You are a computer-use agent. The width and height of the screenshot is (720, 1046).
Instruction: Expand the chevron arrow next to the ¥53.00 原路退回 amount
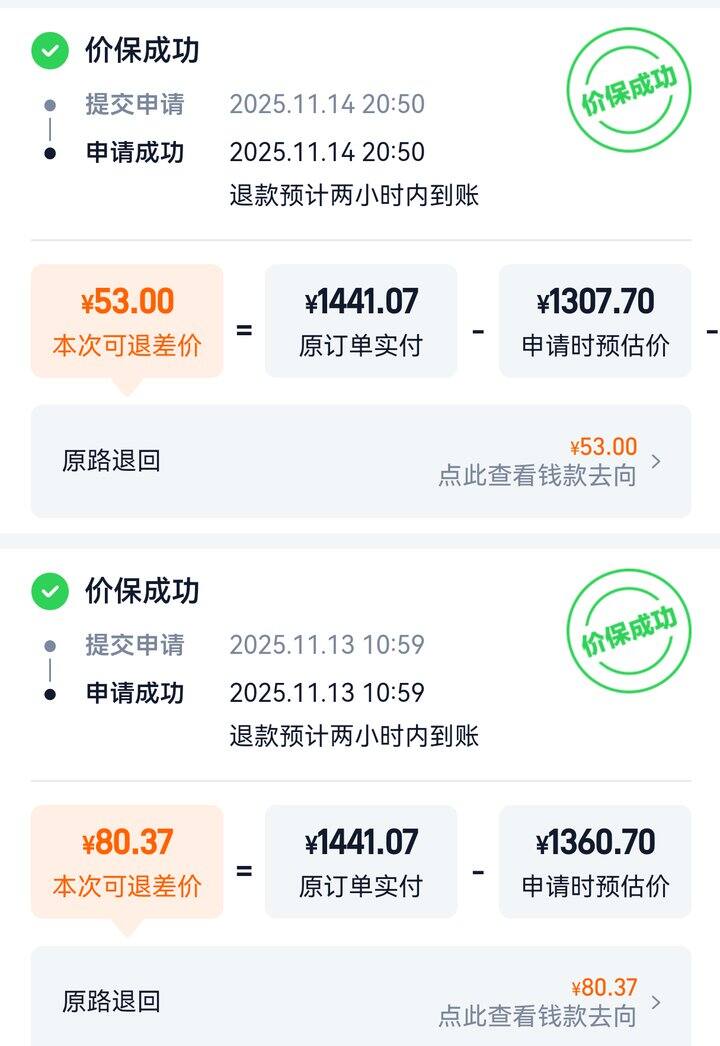(x=656, y=461)
